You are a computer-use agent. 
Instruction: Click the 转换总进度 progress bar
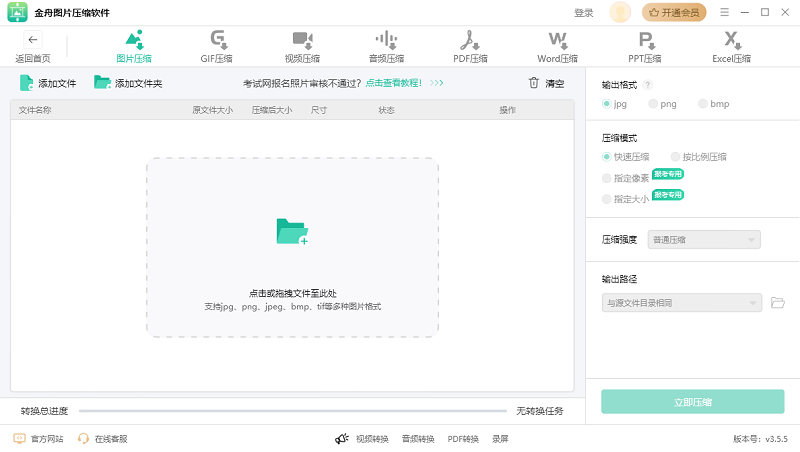tap(292, 410)
